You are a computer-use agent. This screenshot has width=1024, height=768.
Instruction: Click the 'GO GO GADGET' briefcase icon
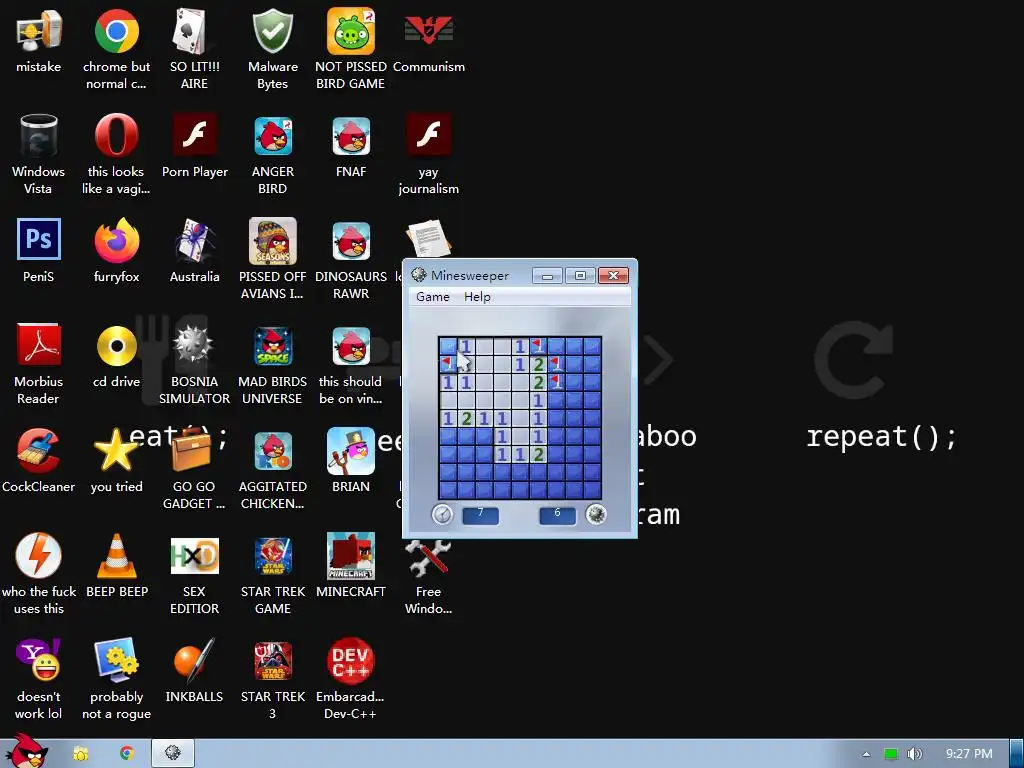point(191,451)
